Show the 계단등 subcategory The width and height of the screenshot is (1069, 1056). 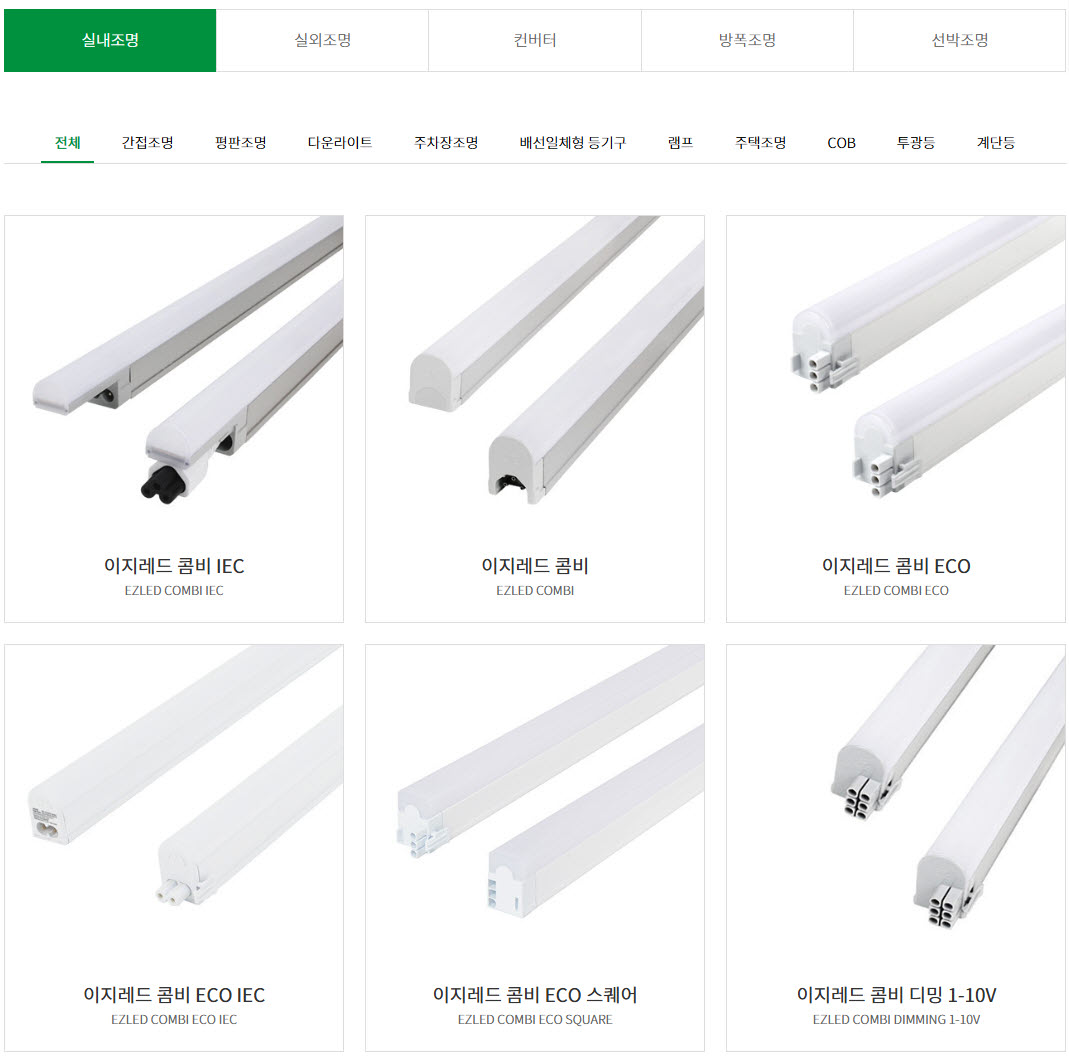996,142
